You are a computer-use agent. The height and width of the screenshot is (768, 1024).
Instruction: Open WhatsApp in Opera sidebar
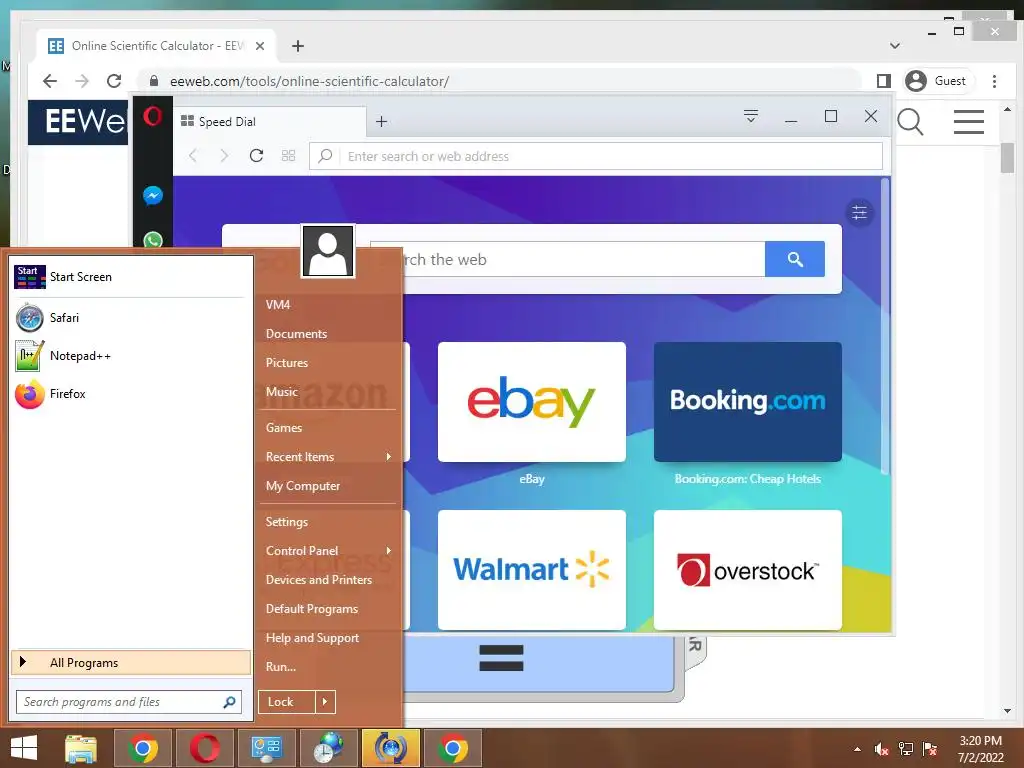click(153, 240)
